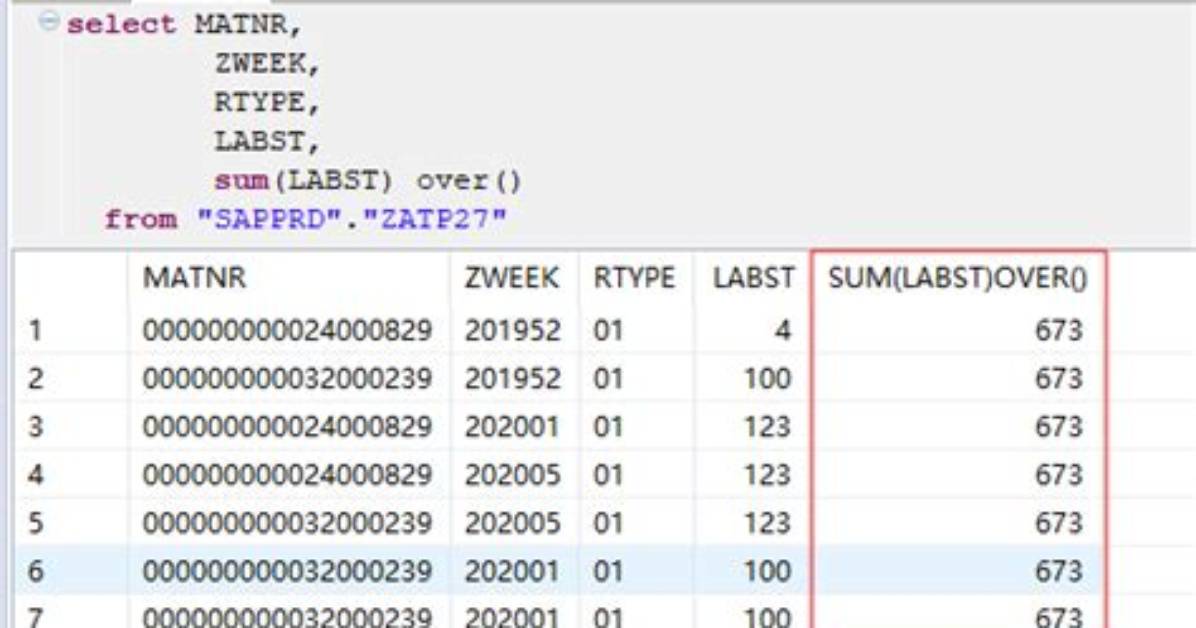This screenshot has width=1196, height=628.
Task: Click LABST value 100 in row 2
Action: [x=767, y=378]
